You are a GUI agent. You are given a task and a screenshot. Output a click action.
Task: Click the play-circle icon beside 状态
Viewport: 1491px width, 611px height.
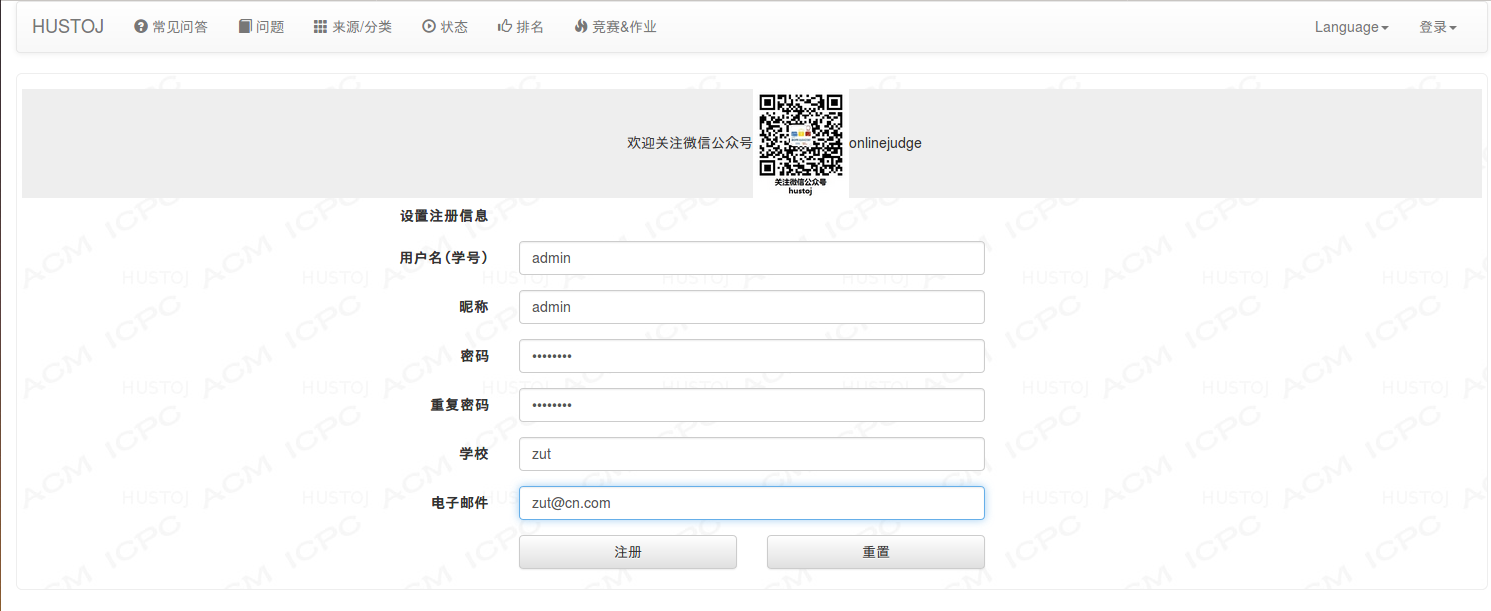point(429,27)
